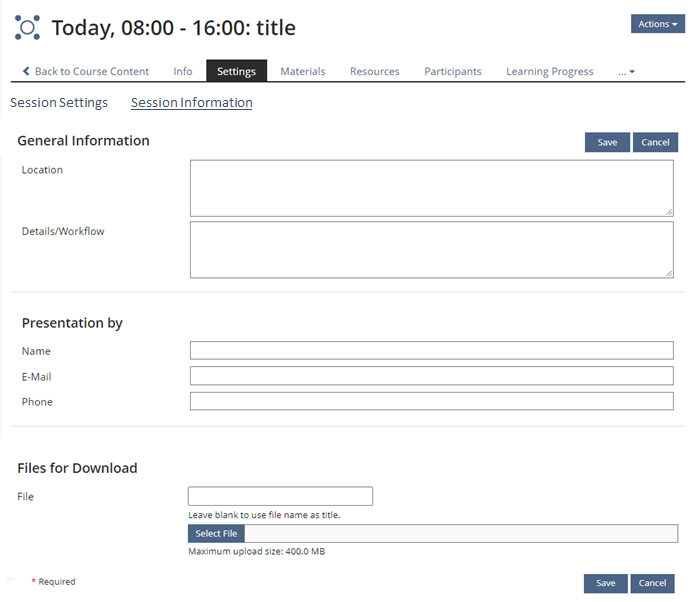This screenshot has width=694, height=602.
Task: Click Cancel button next to General Information
Action: click(655, 142)
